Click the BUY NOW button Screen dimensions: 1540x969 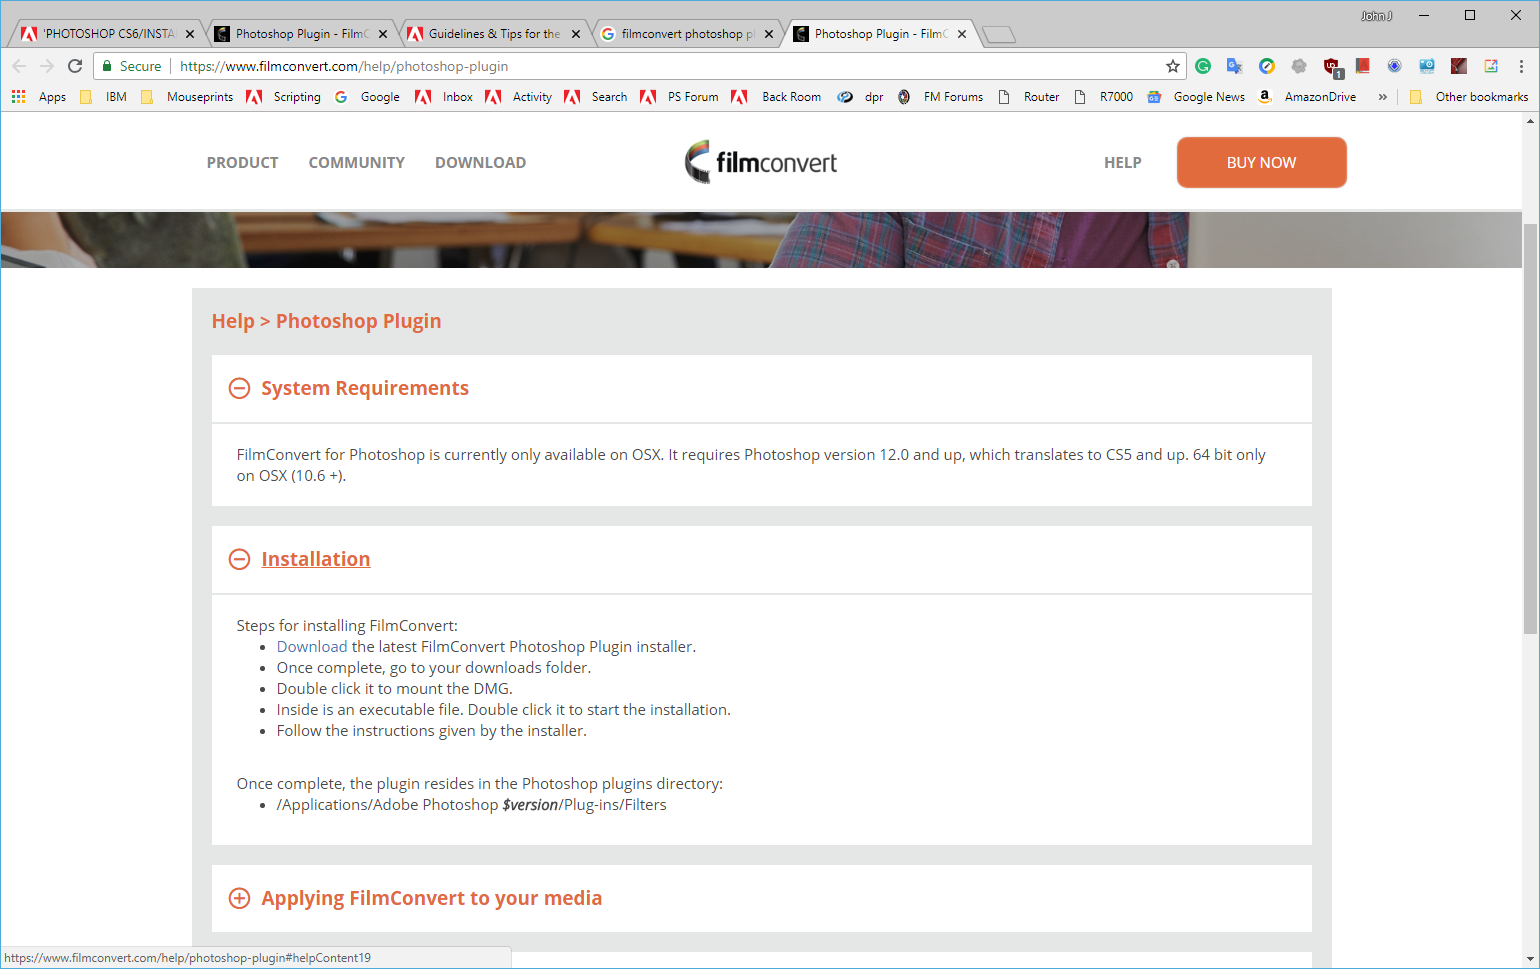click(1261, 162)
